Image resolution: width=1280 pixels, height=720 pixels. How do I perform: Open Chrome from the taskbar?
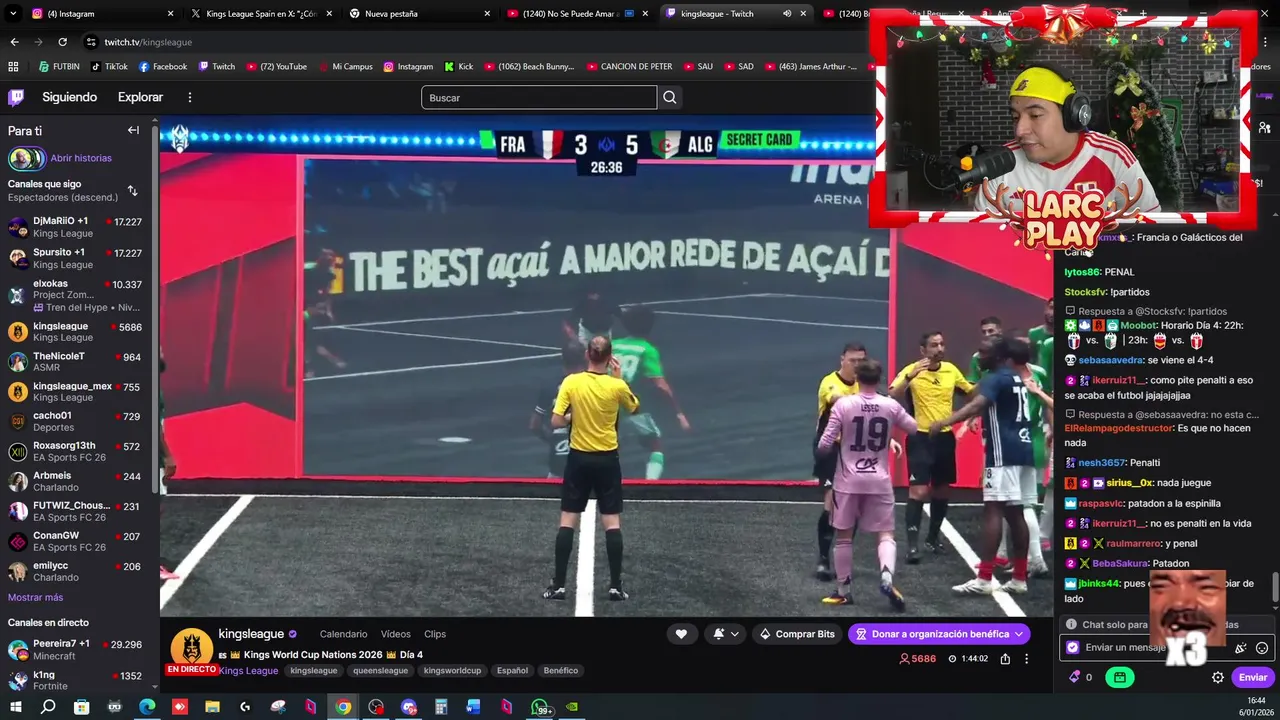tap(343, 707)
